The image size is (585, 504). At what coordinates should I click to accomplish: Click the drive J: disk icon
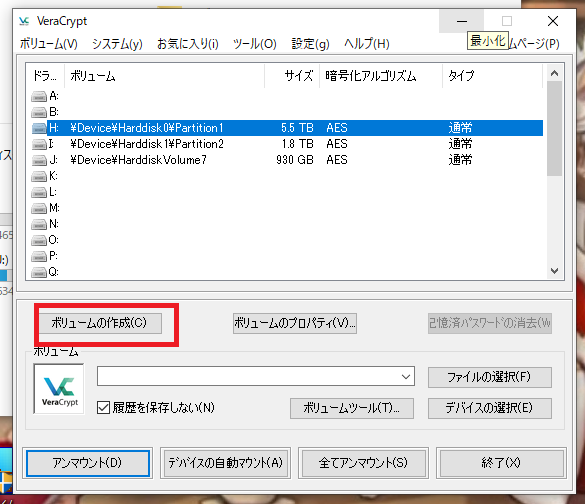[39, 160]
